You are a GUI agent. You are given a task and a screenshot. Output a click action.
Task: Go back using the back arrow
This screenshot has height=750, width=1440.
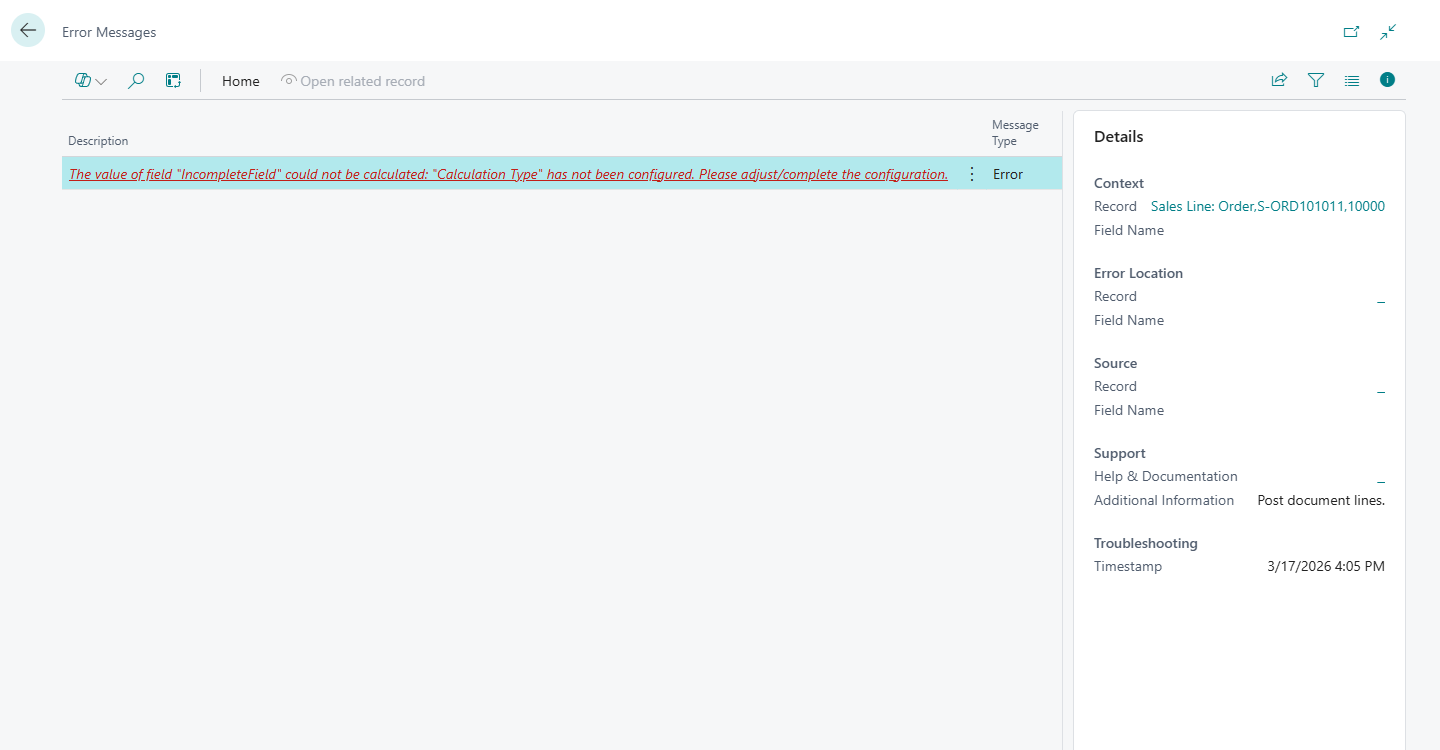[28, 31]
